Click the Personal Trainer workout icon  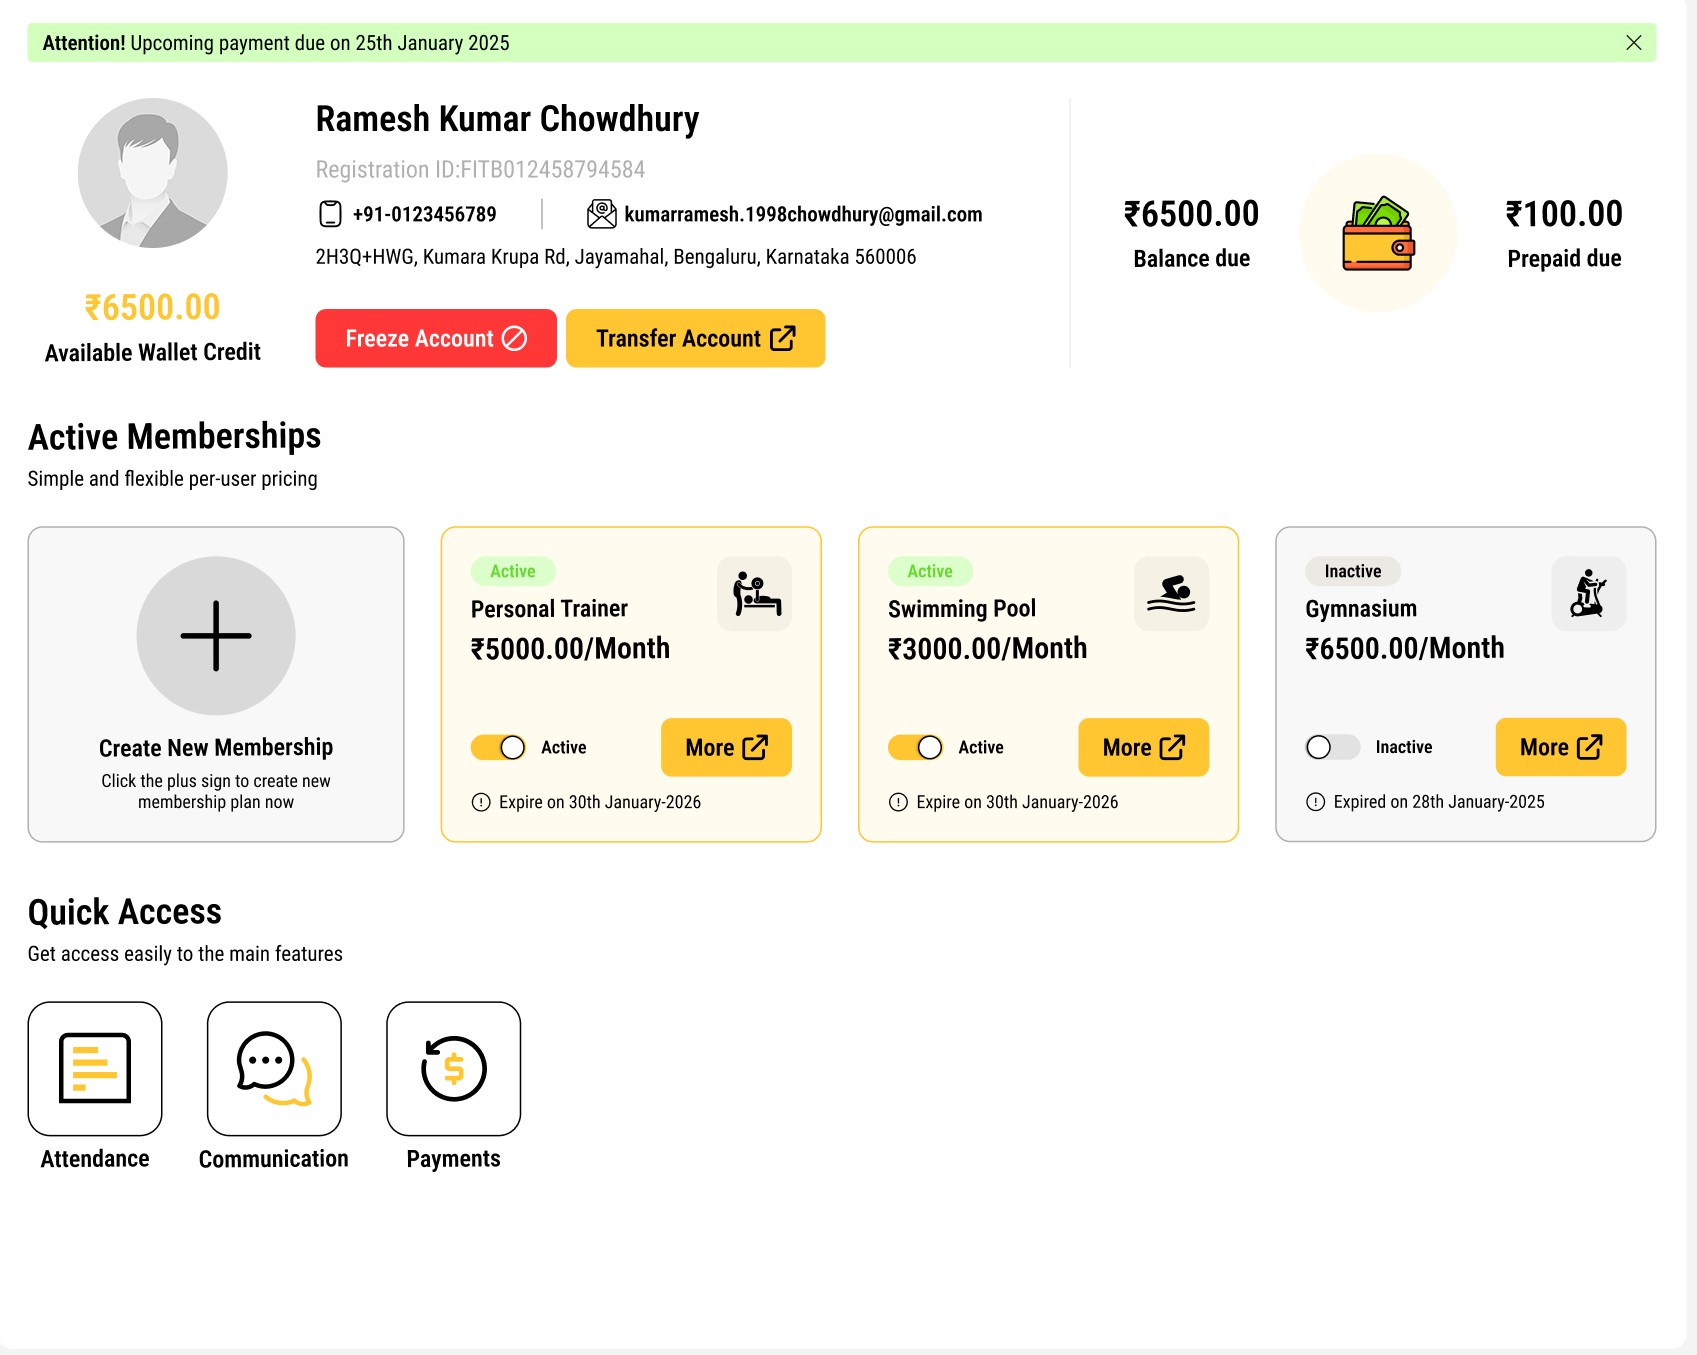755,594
